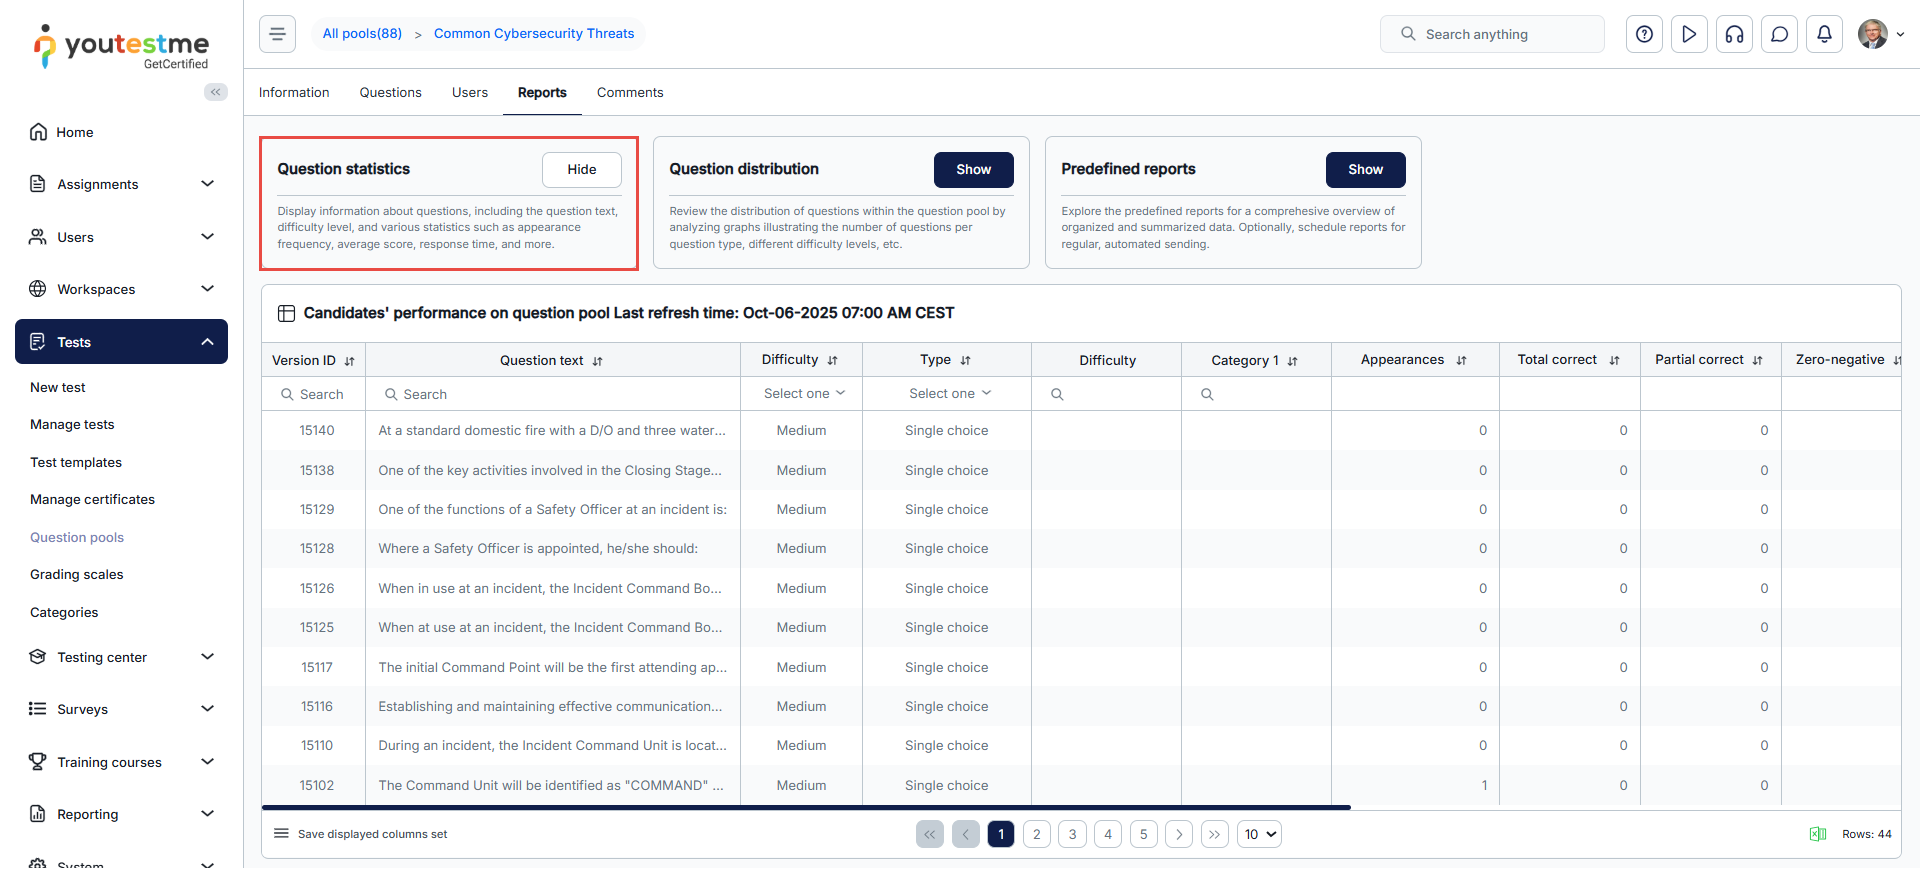Open the help question mark icon
Image resolution: width=1920 pixels, height=869 pixels.
[1644, 34]
